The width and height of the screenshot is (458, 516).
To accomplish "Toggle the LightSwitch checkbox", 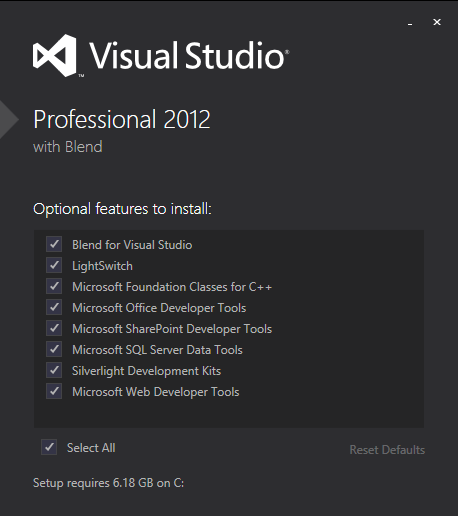I will pyautogui.click(x=54, y=265).
